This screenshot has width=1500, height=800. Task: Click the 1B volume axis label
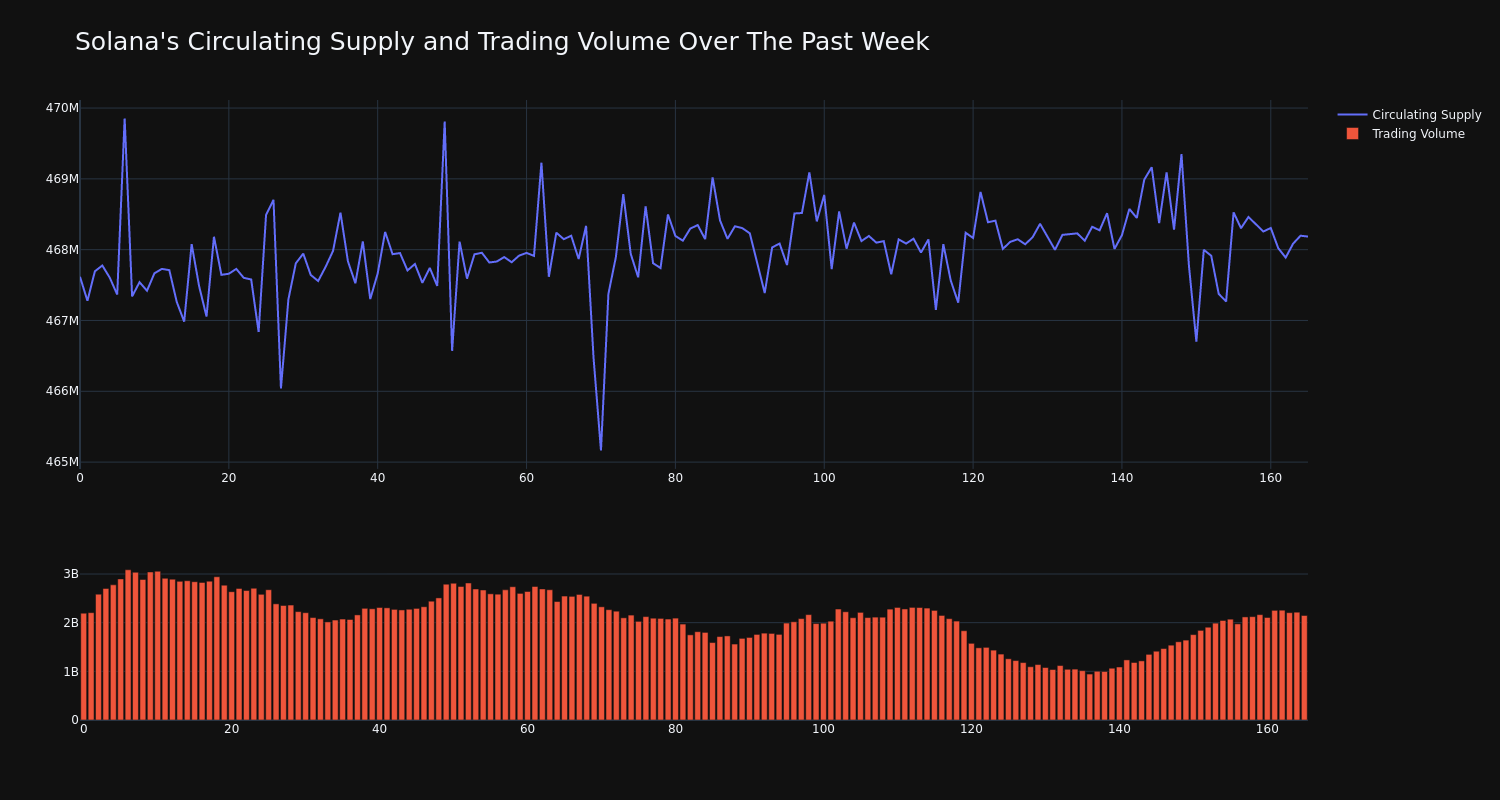(x=71, y=672)
